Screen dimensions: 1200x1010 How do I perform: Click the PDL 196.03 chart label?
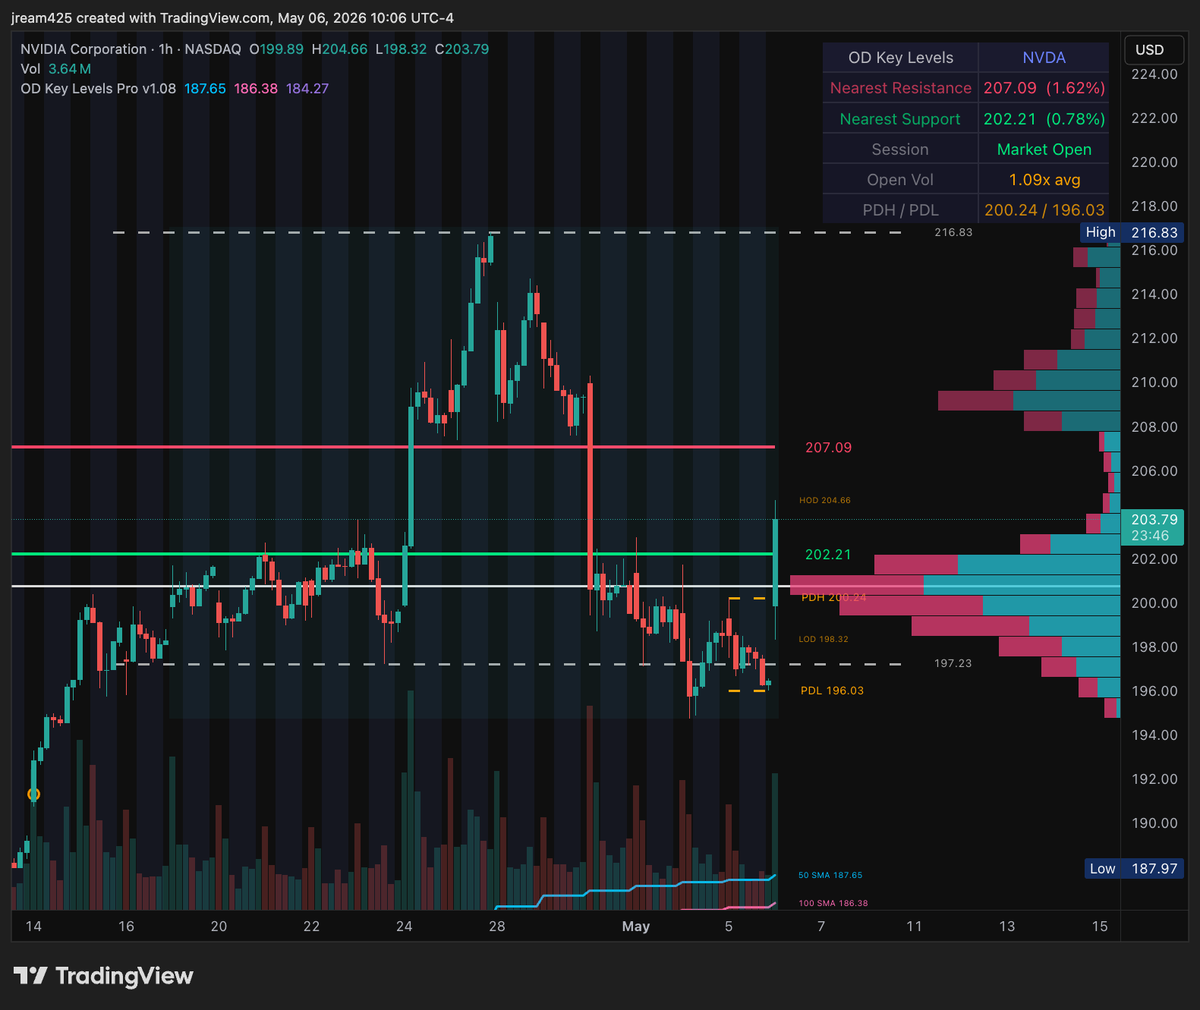click(x=832, y=691)
